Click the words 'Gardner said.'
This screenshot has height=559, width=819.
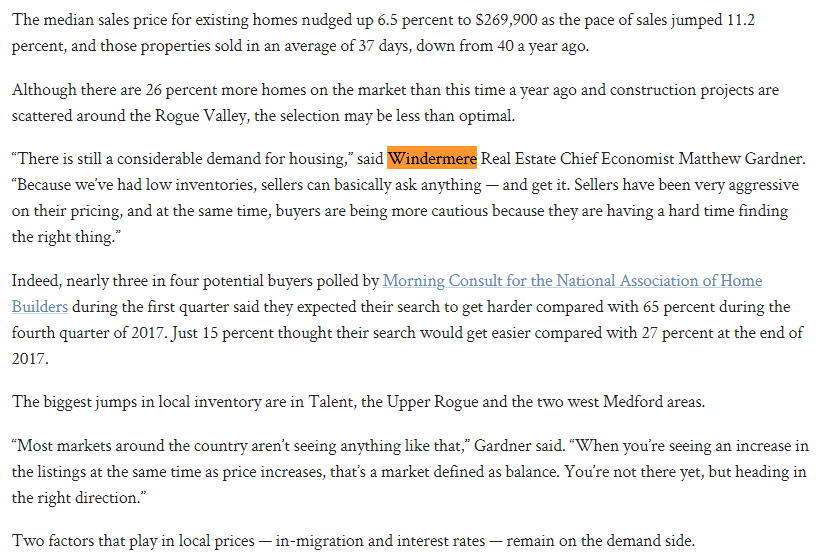(519, 446)
